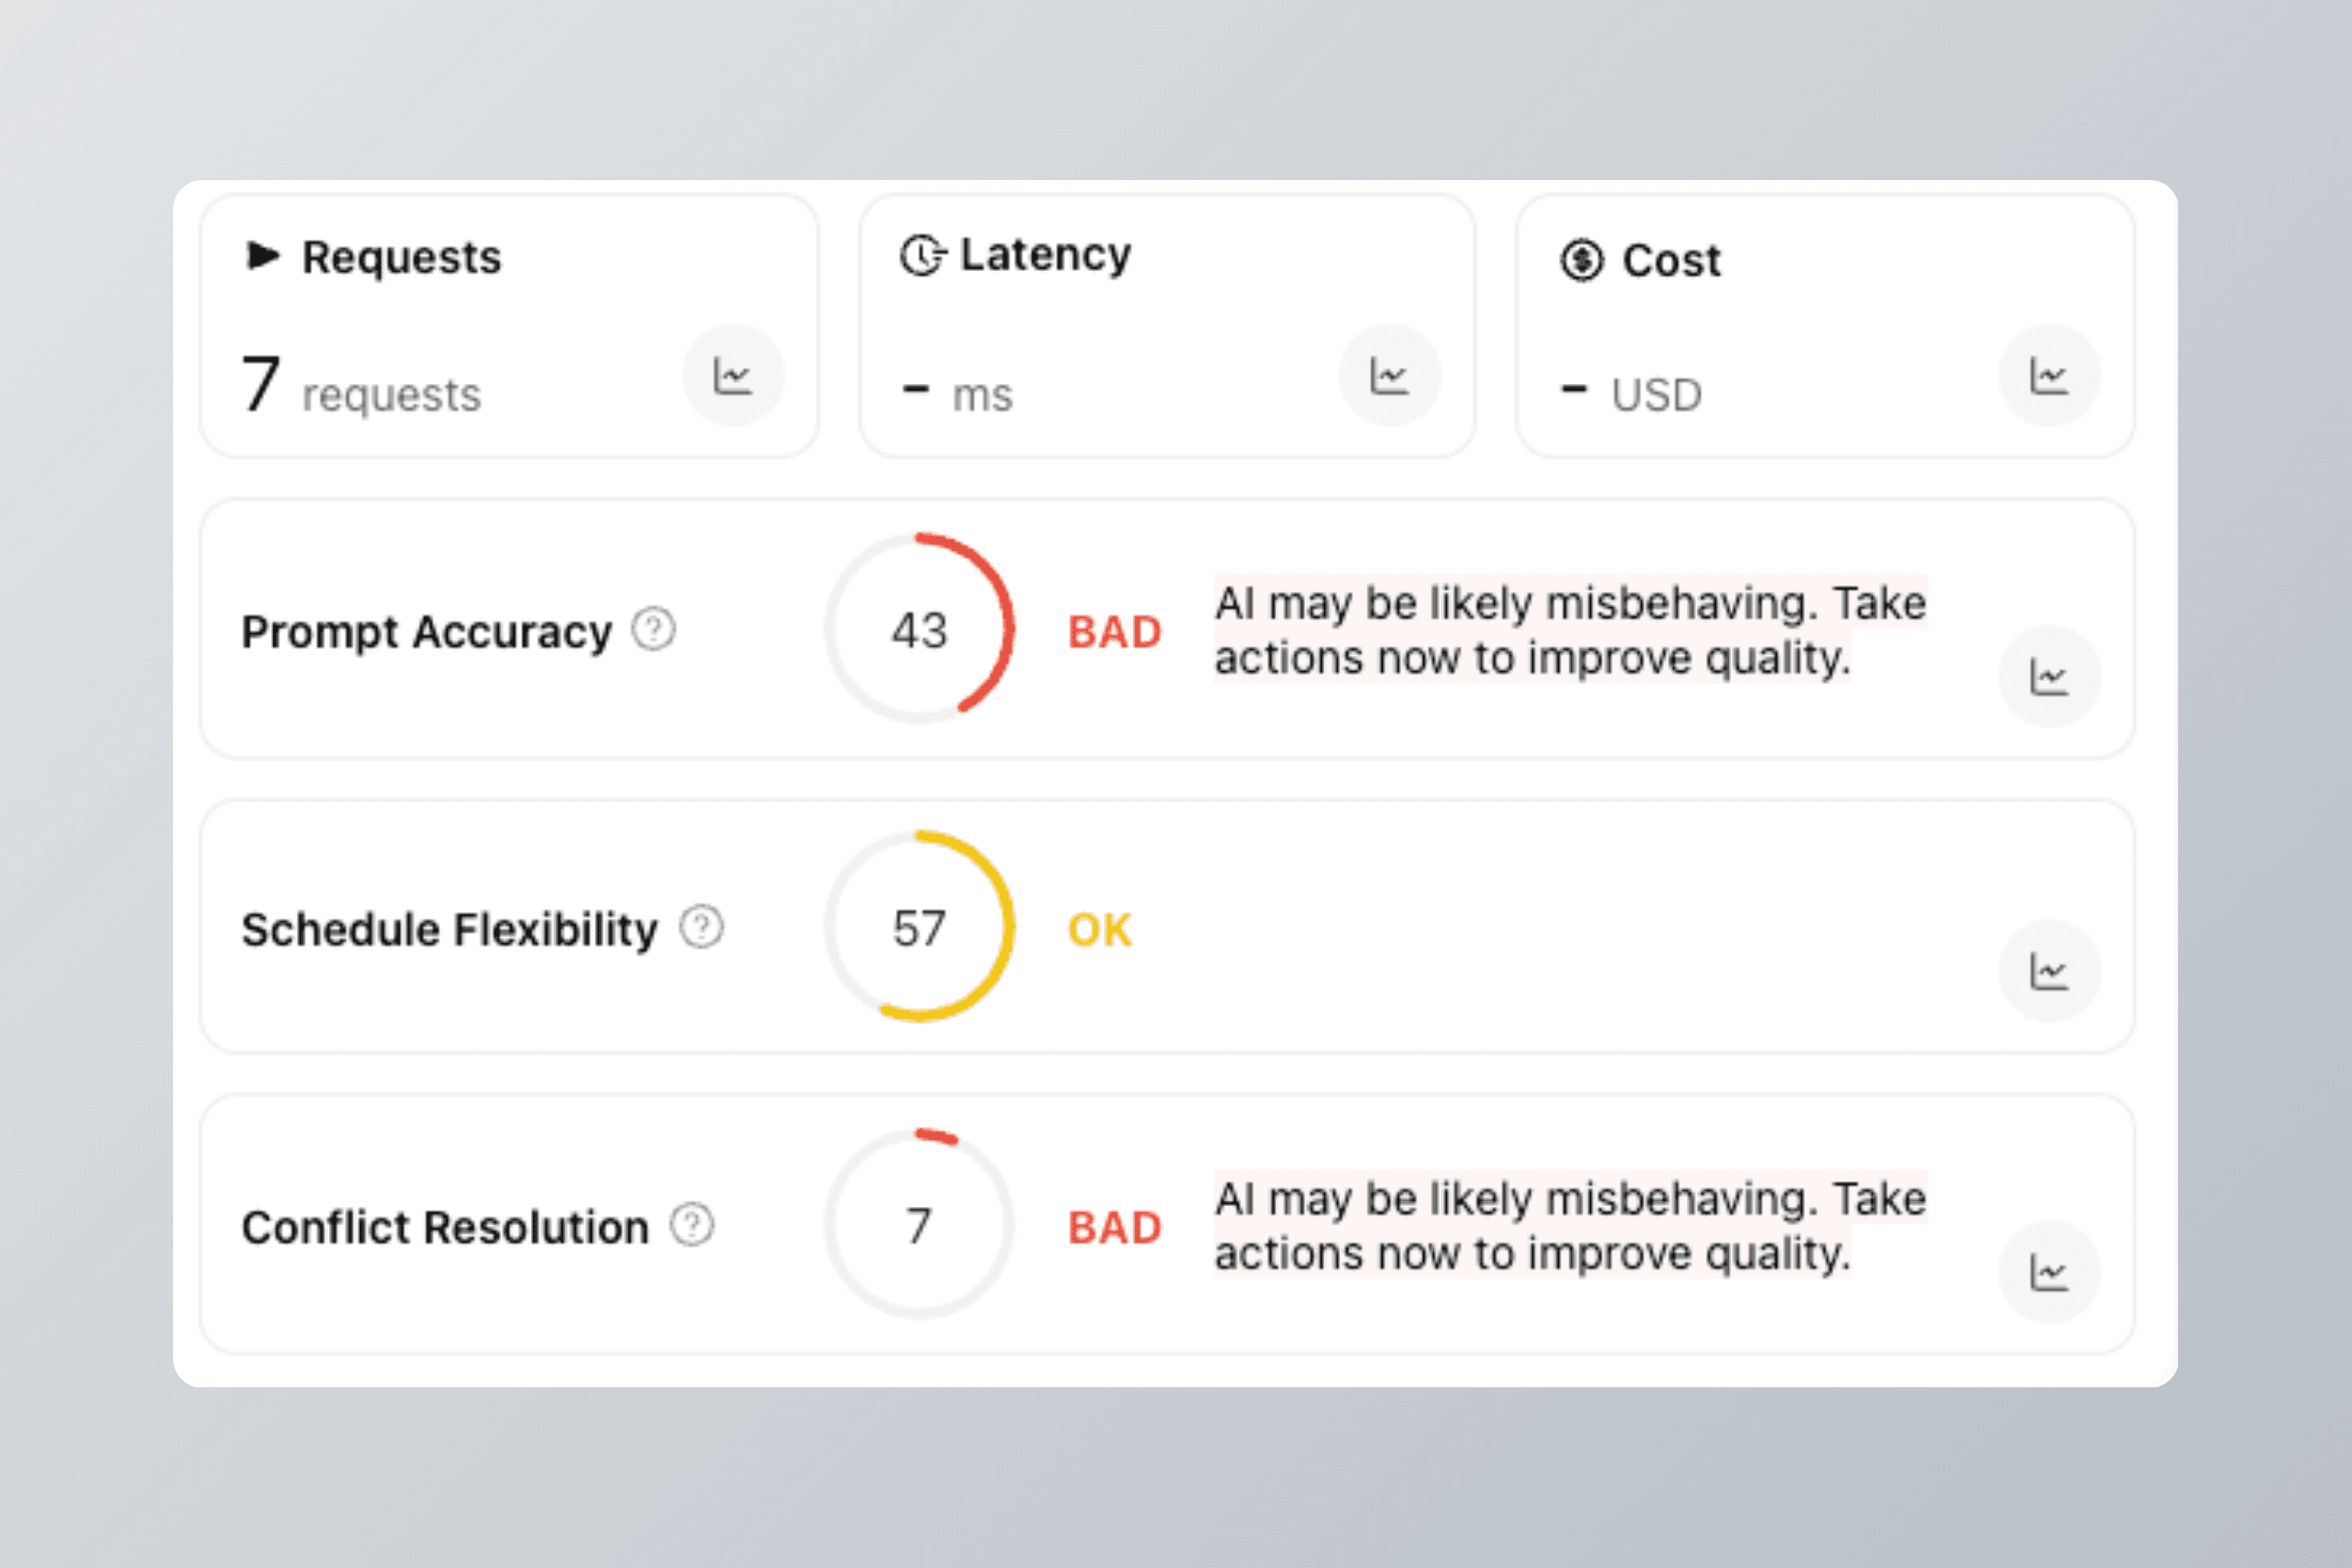2352x1568 pixels.
Task: Open the Latency chart icon
Action: point(1389,376)
